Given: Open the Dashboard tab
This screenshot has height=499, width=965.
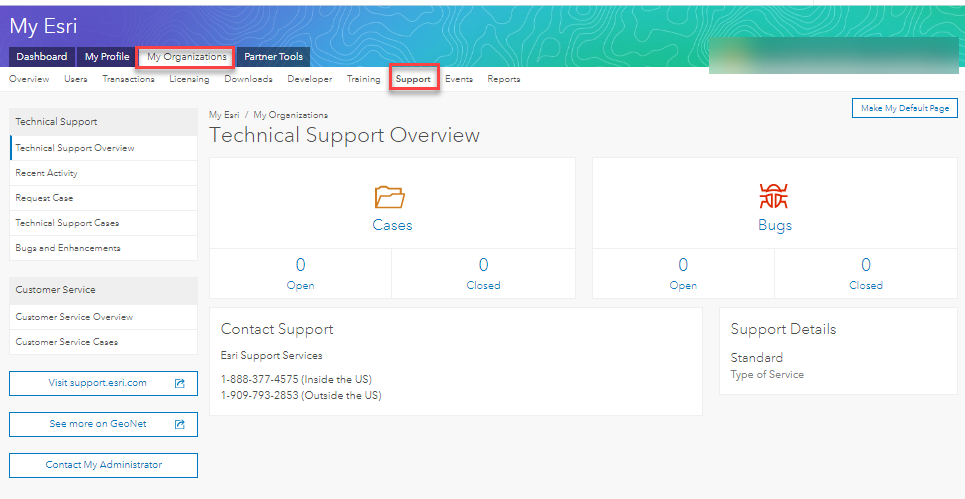Looking at the screenshot, I should click(42, 57).
